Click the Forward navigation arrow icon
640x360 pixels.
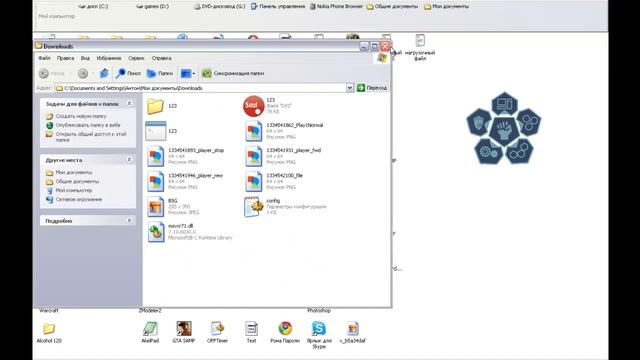tap(83, 73)
